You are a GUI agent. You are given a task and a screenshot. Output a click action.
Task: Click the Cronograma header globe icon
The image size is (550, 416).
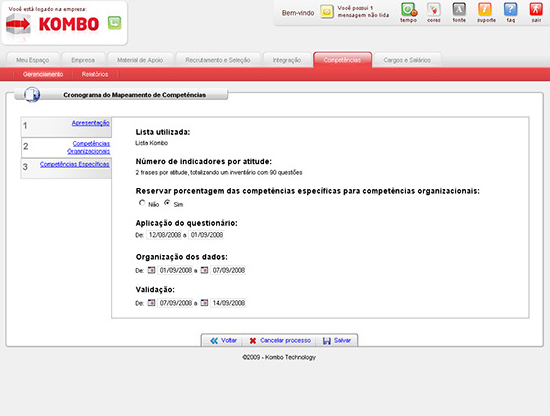(x=32, y=94)
